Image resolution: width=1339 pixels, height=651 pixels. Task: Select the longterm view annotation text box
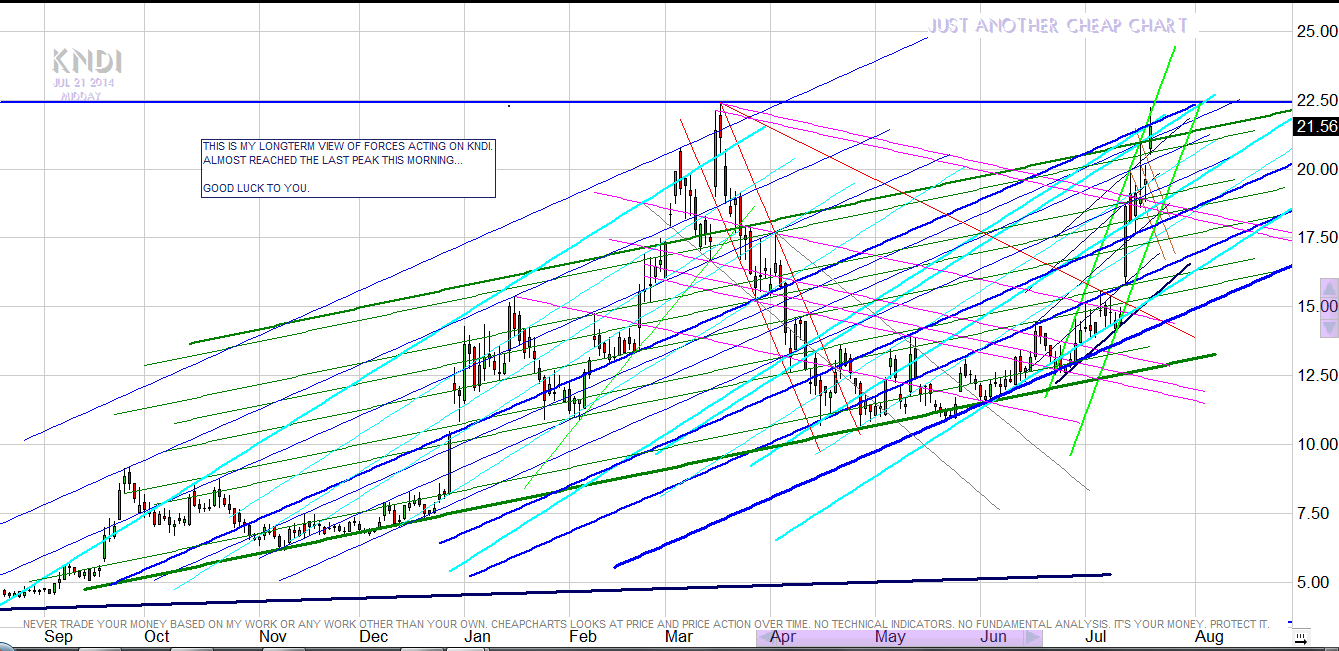pos(348,168)
